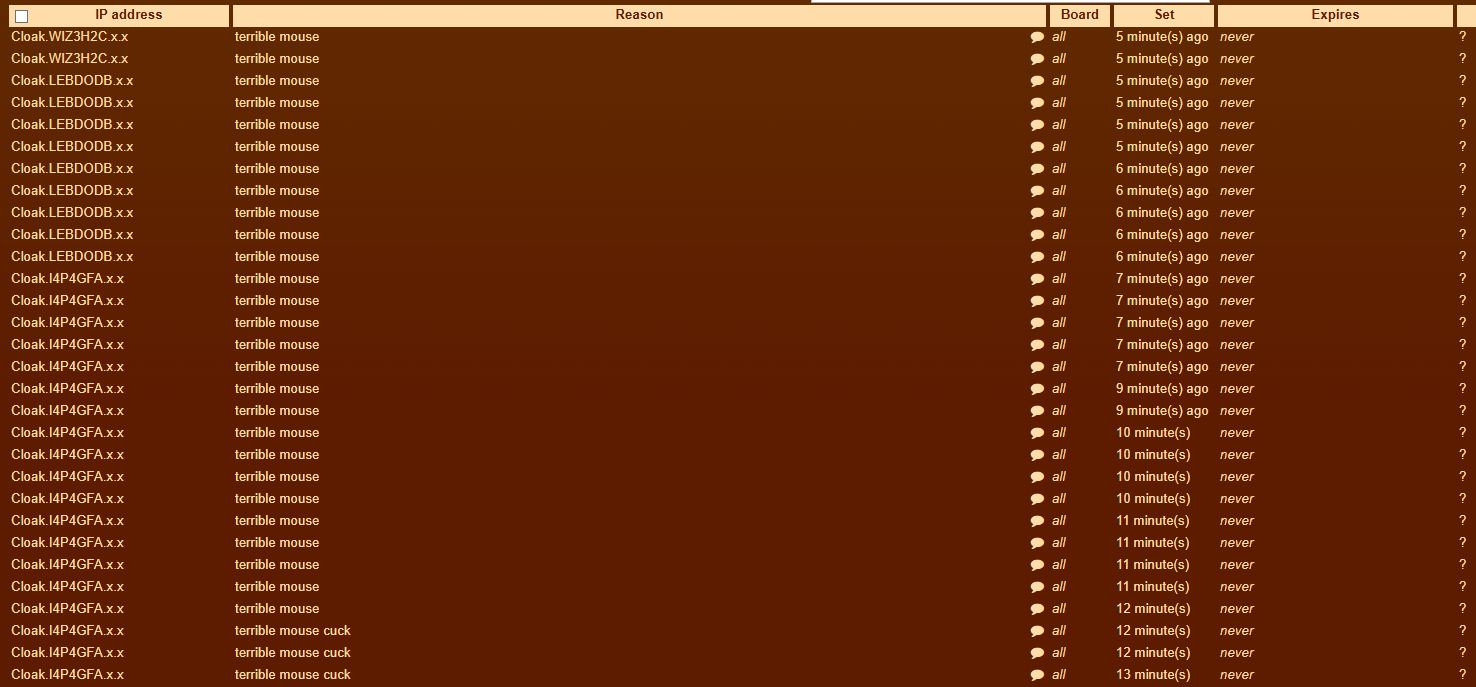The height and width of the screenshot is (687, 1476).
Task: Click the comment bubble in the first Cloak.I4P4GFA row
Action: pos(1037,279)
